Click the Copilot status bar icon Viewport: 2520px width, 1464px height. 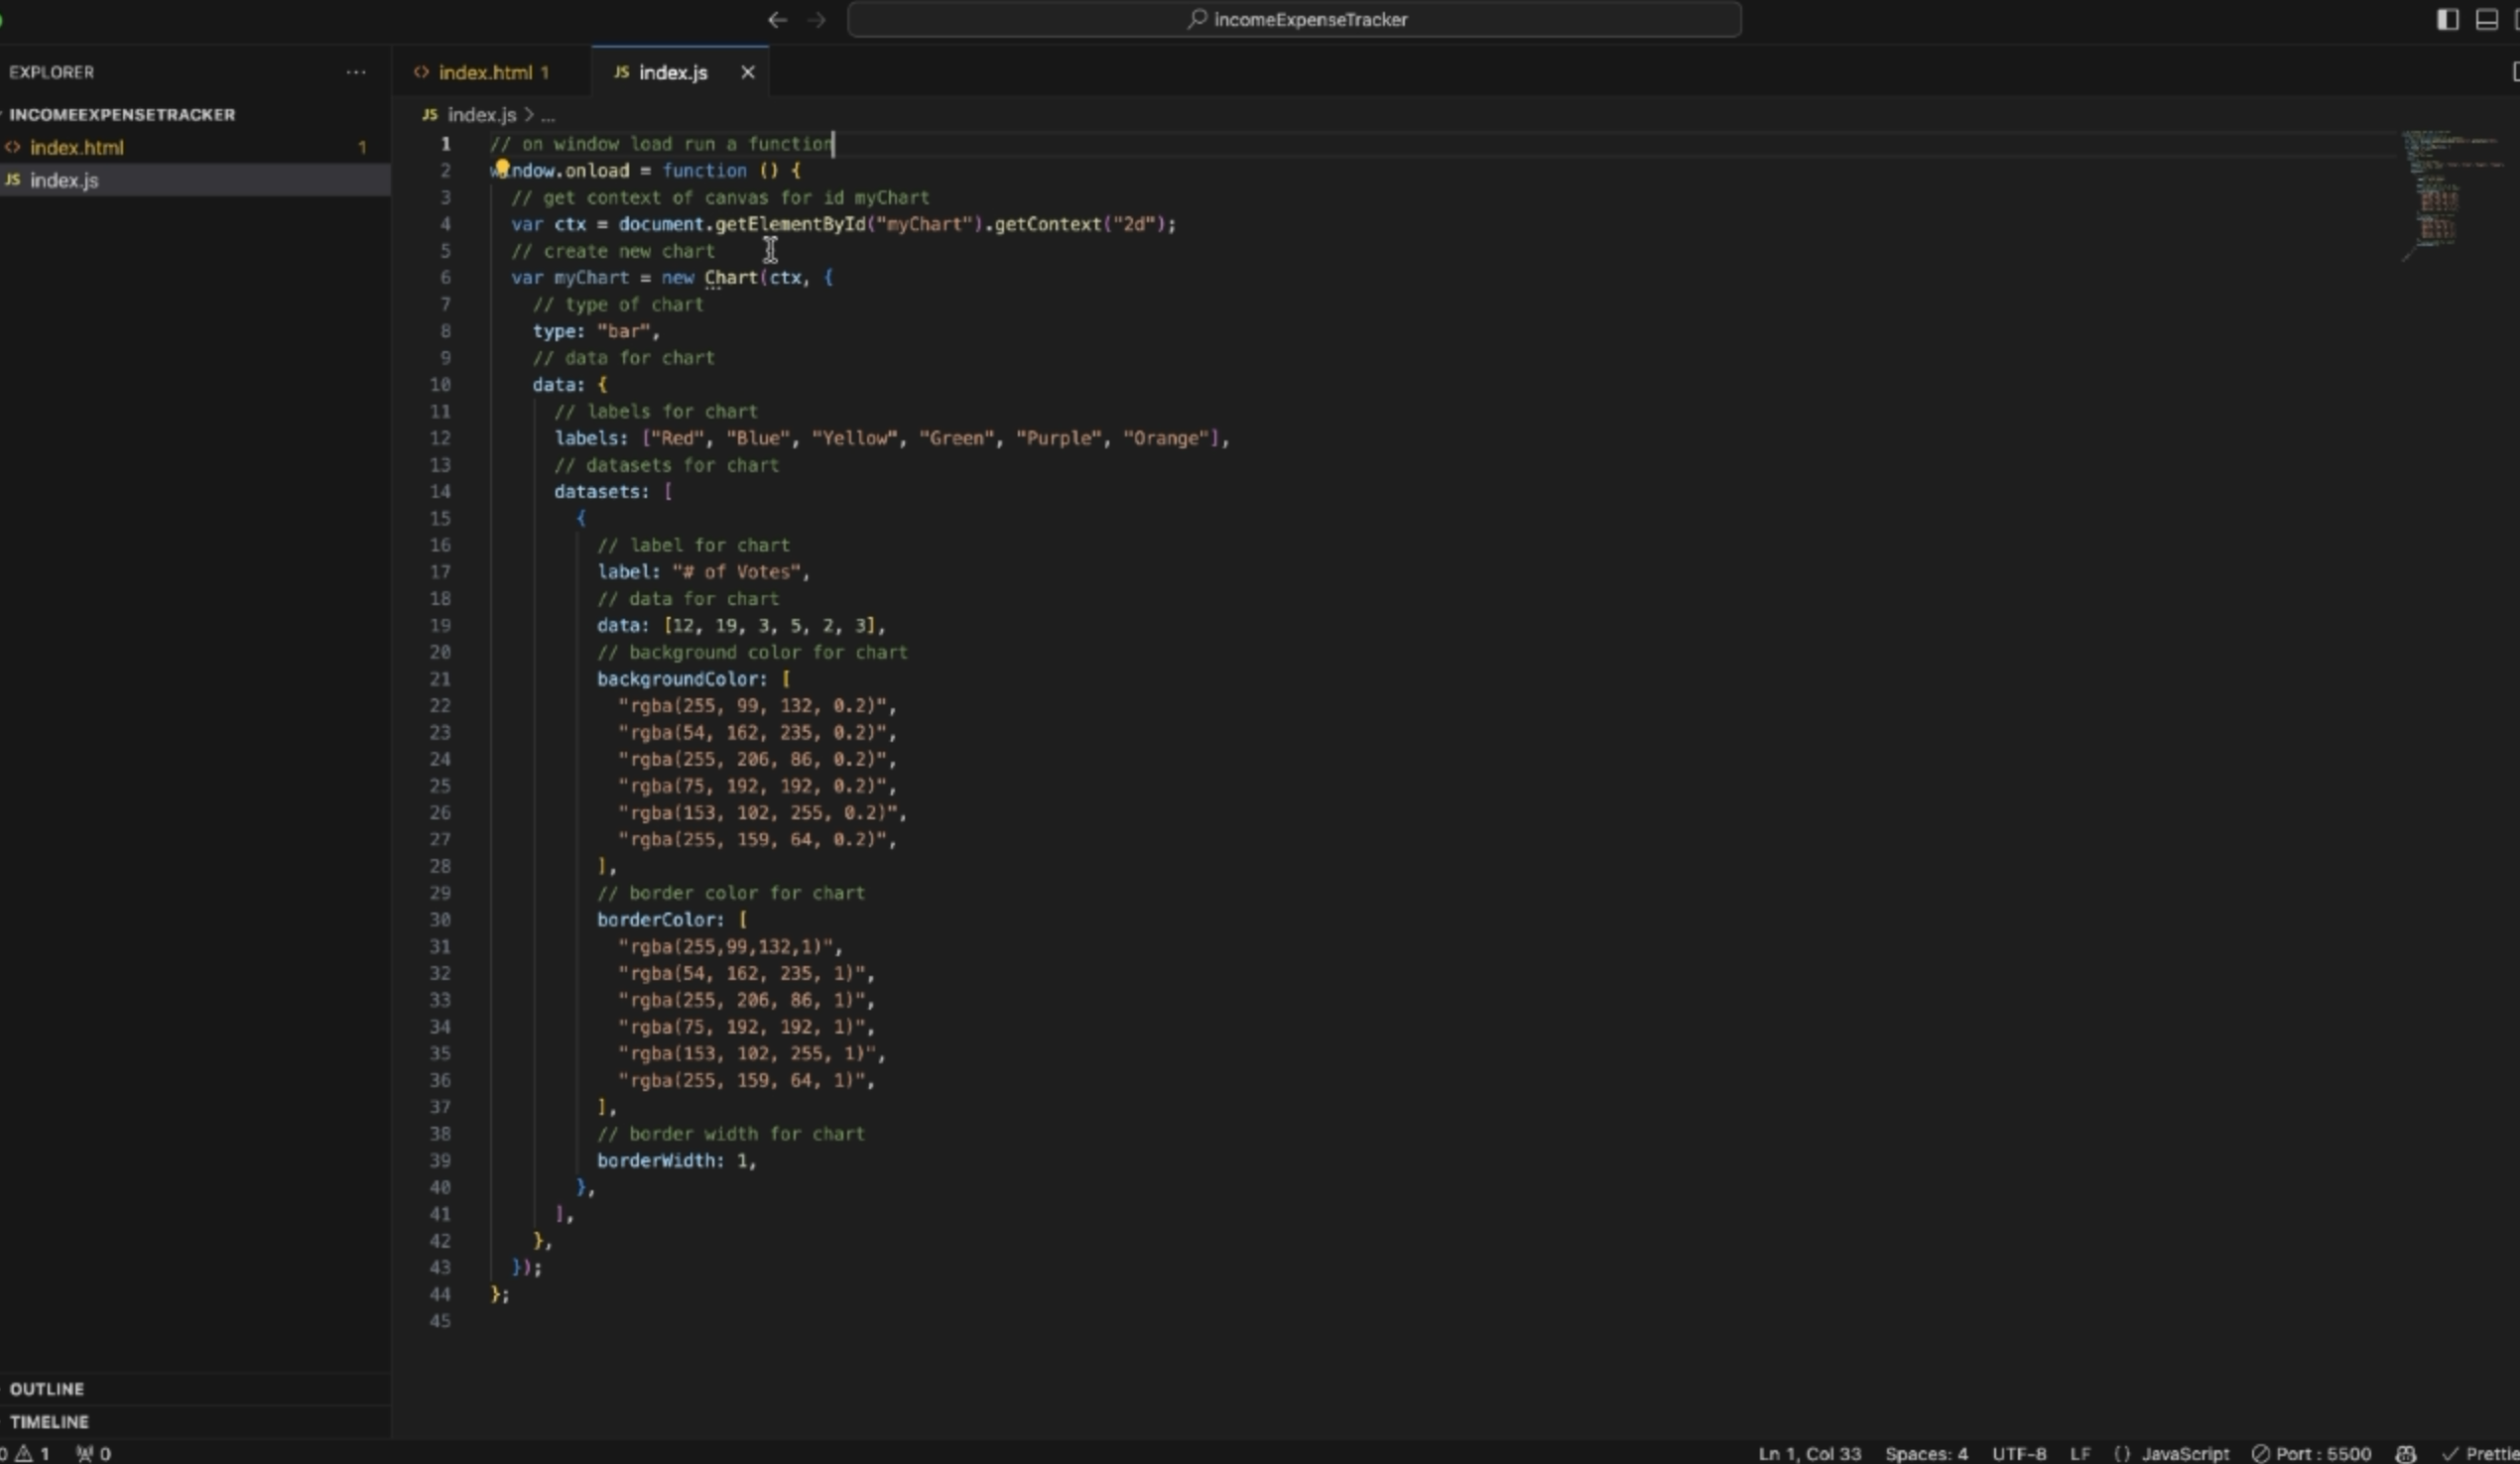[x=2405, y=1453]
